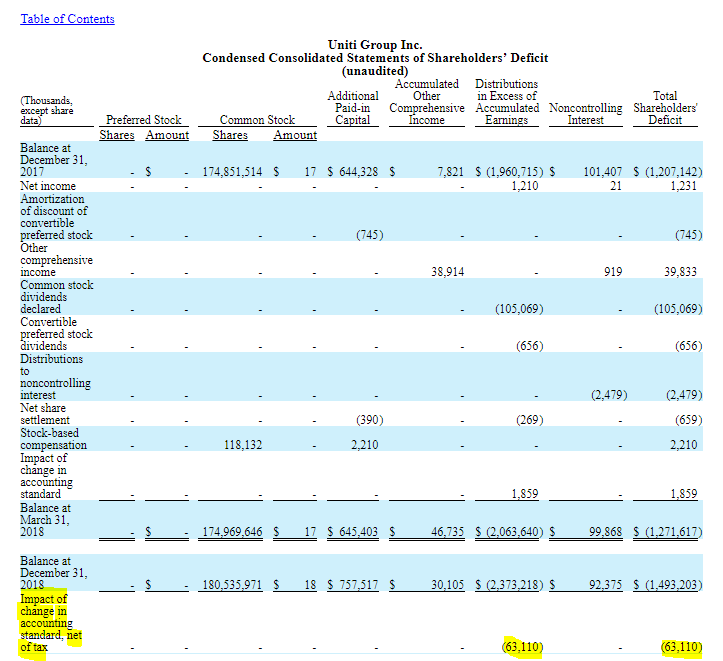This screenshot has width=723, height=661.
Task: Click the value 99,868
Action: 605,532
